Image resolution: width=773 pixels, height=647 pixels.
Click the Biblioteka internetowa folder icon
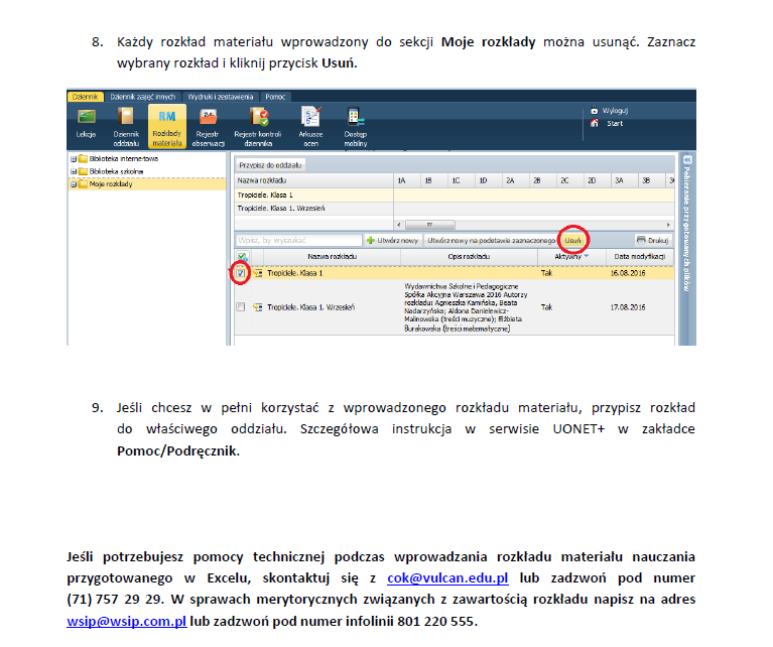click(x=83, y=159)
